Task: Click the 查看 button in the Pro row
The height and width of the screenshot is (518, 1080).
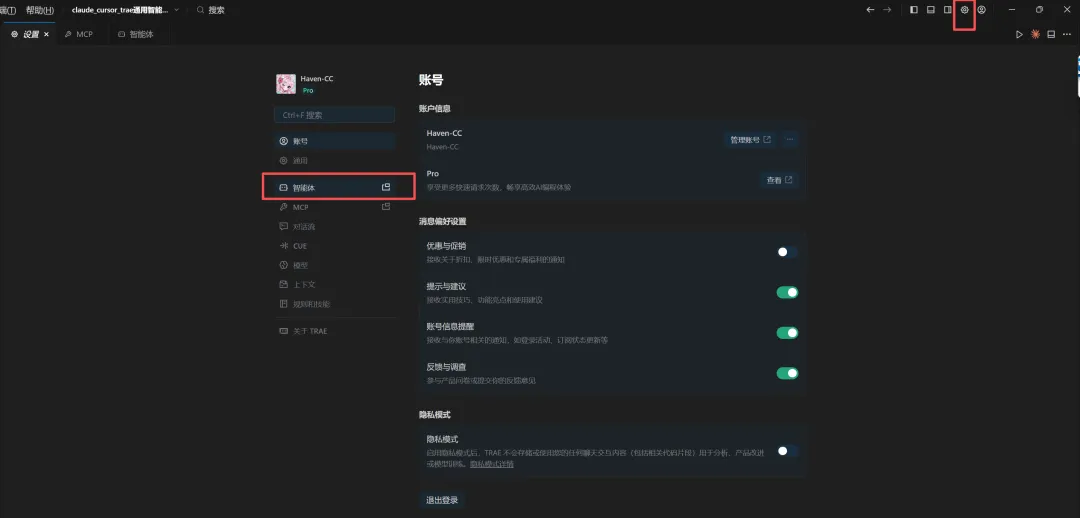Action: [x=779, y=180]
